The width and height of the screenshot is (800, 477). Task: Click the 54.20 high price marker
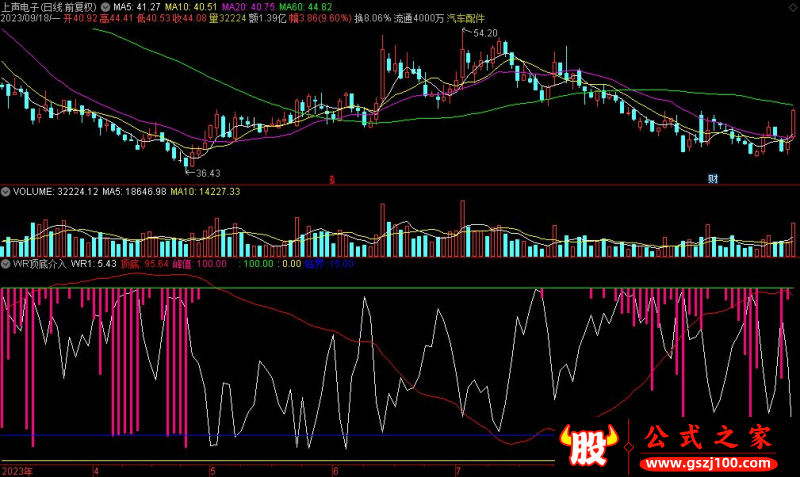485,33
